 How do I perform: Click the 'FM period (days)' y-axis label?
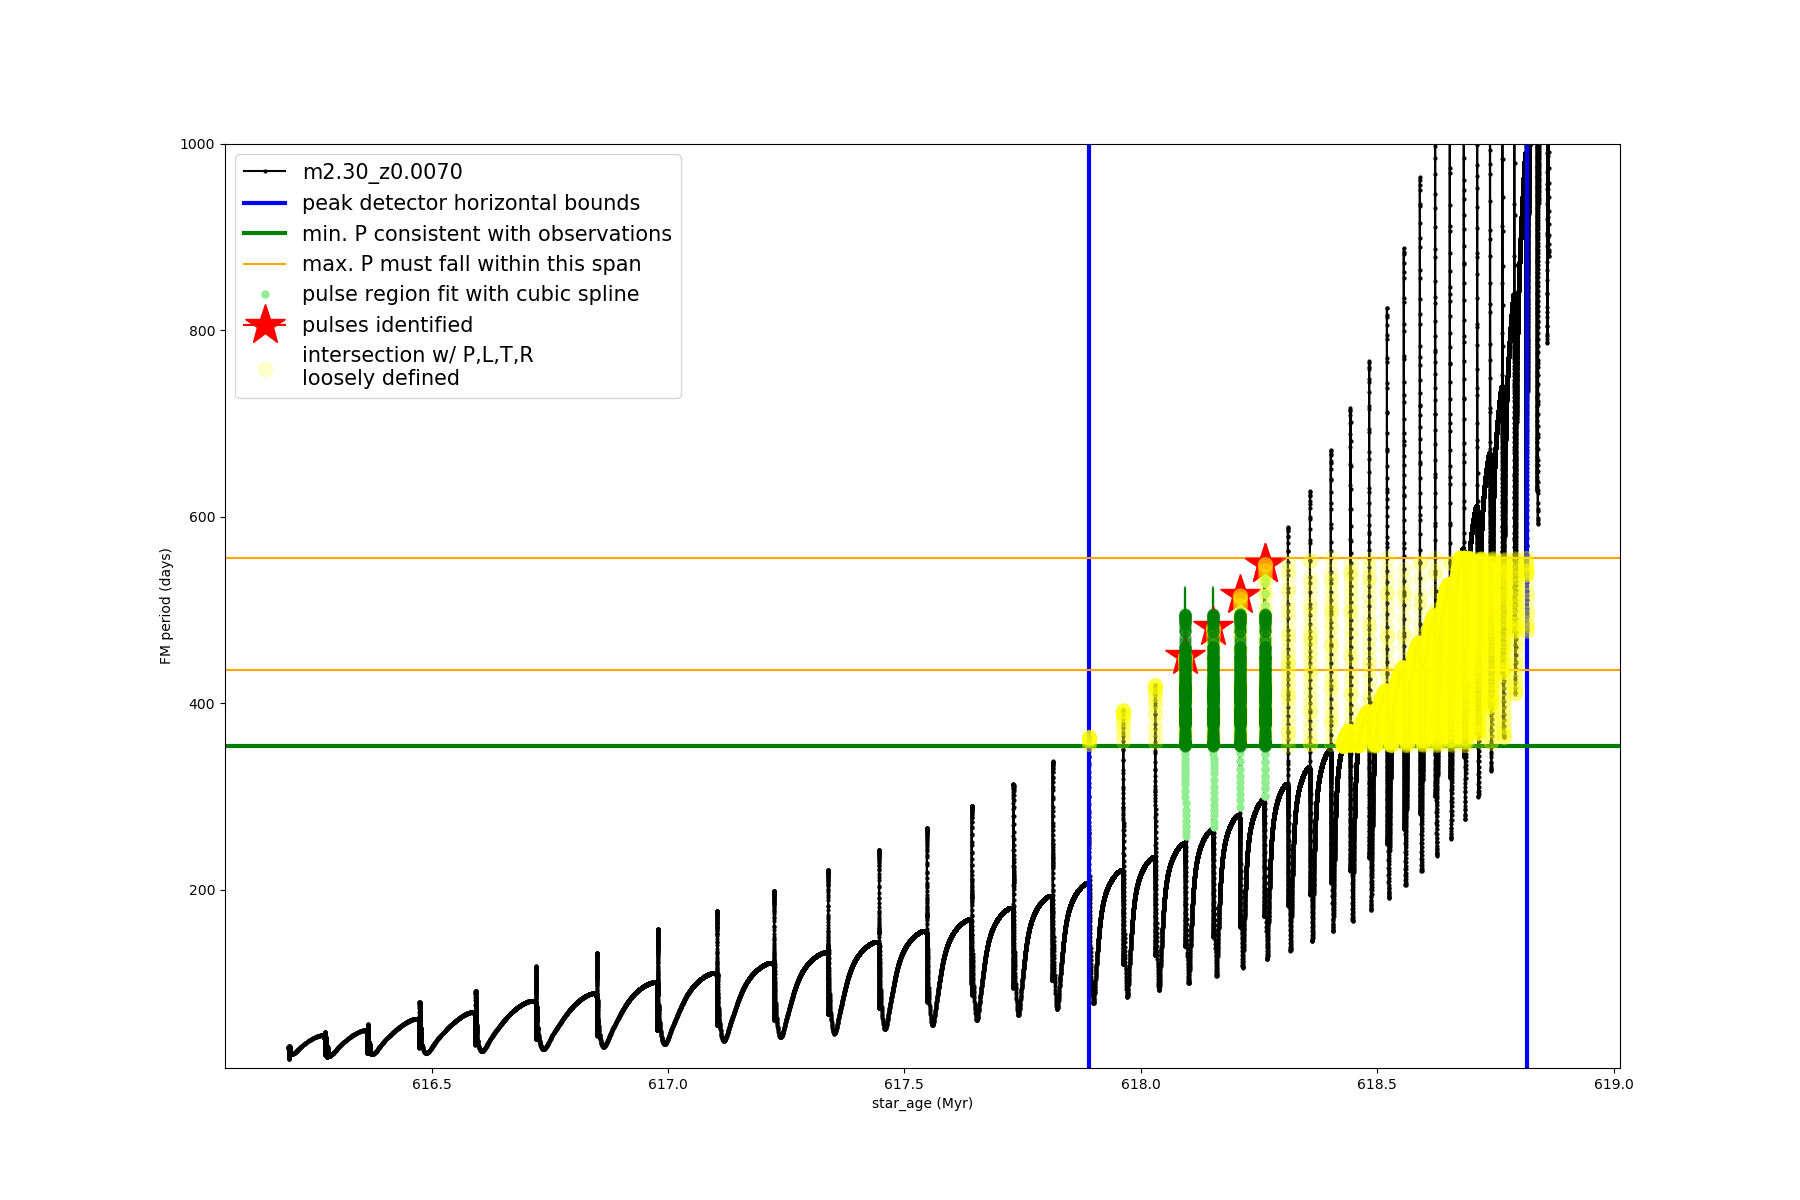[x=166, y=606]
